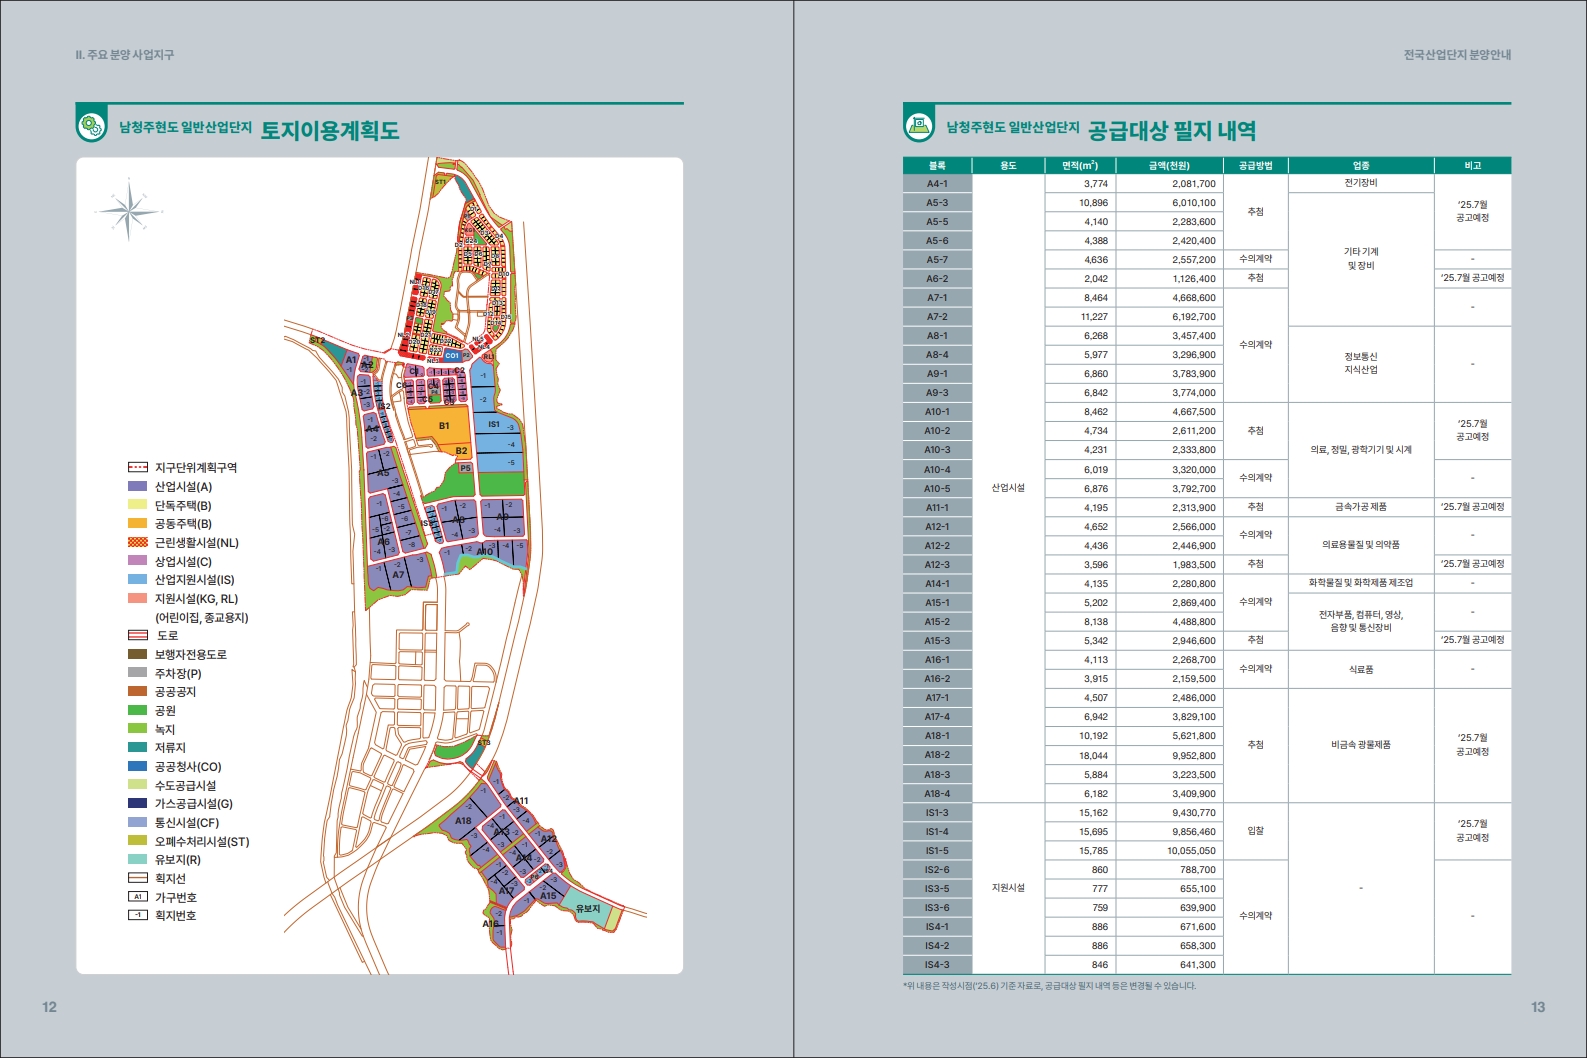Image resolution: width=1587 pixels, height=1058 pixels.
Task: Click the amount 10,055,050 cell
Action: pos(1169,851)
